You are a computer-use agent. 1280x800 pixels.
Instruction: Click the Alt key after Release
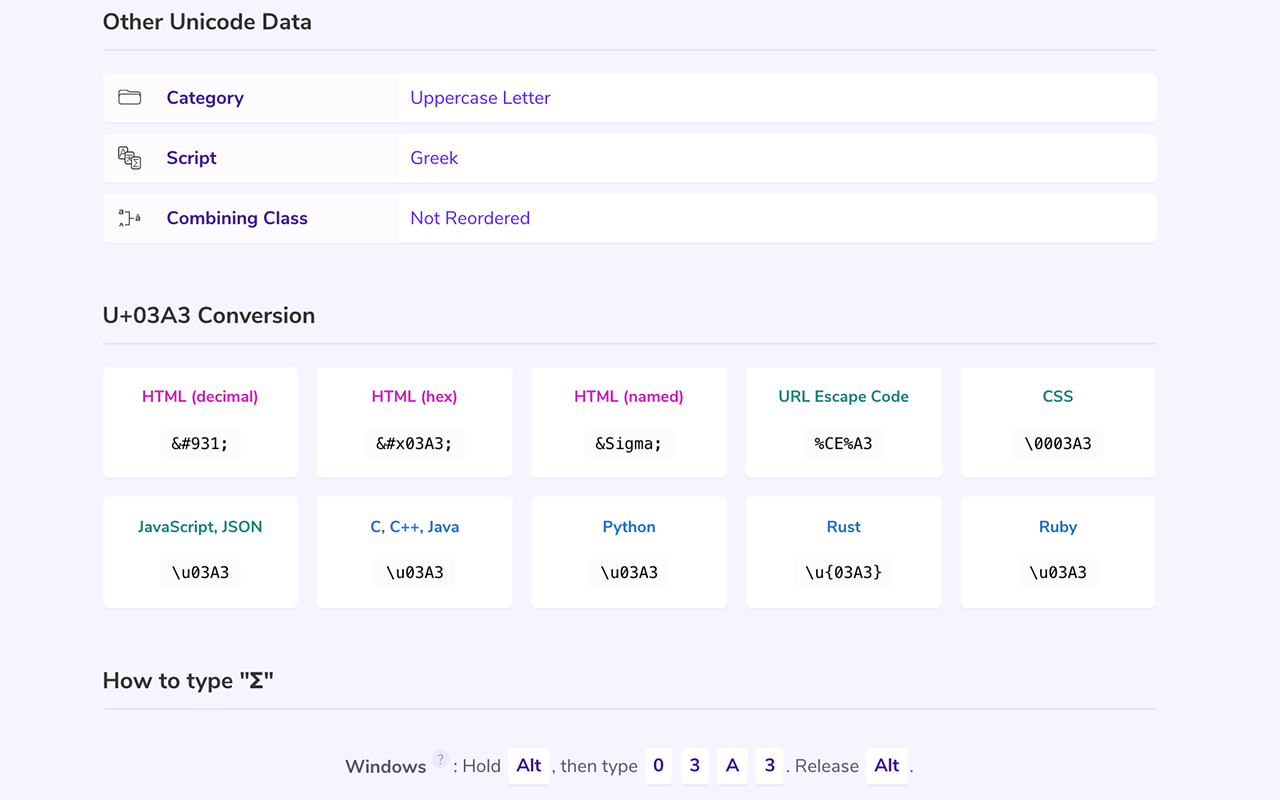887,766
